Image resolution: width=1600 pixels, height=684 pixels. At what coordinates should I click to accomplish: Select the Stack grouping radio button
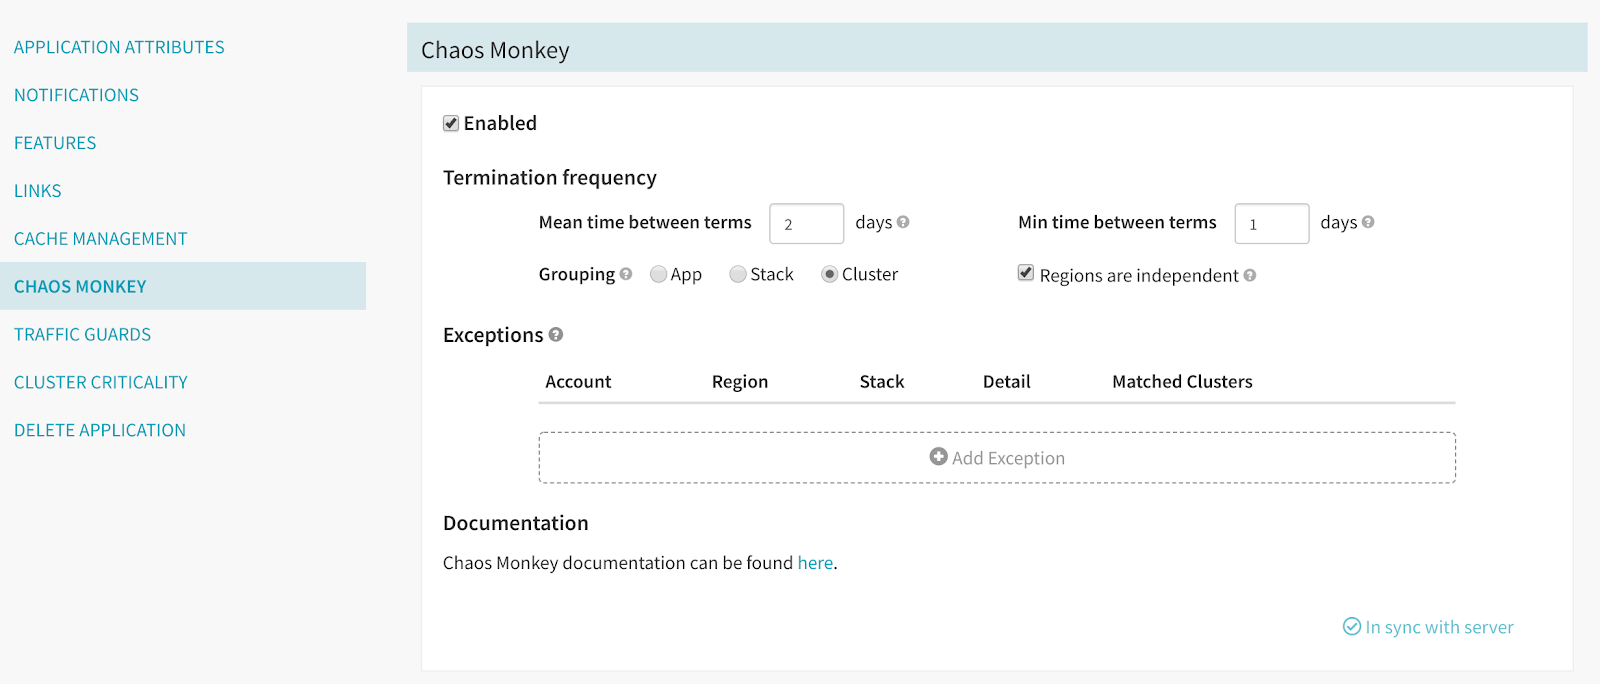[738, 274]
